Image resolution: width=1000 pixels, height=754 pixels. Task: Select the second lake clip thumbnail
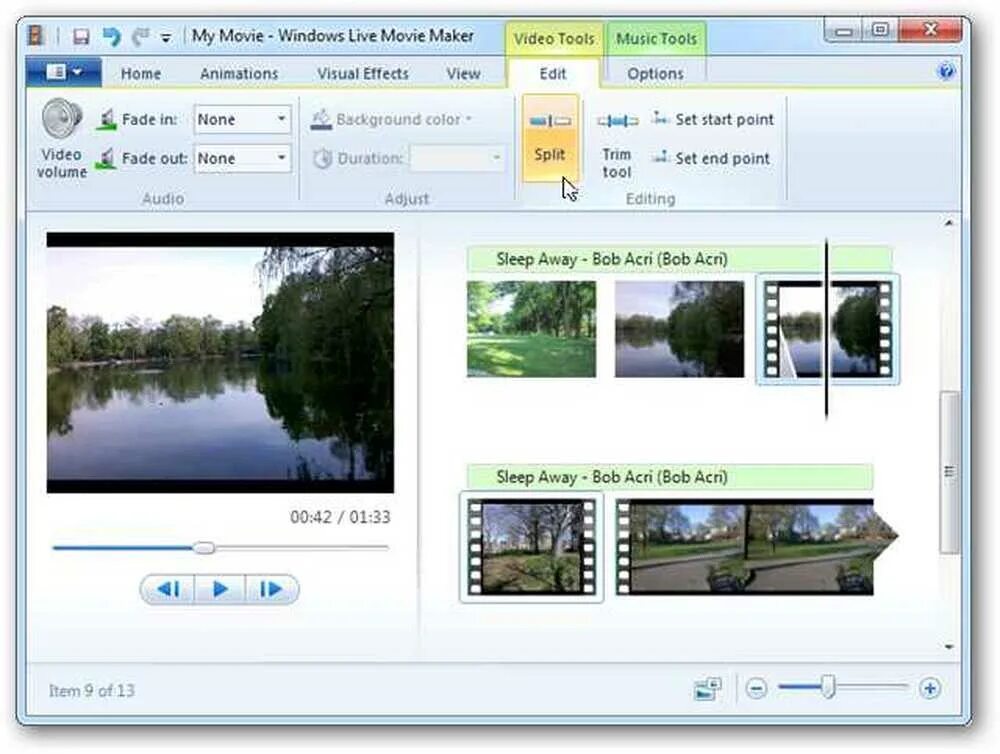679,329
